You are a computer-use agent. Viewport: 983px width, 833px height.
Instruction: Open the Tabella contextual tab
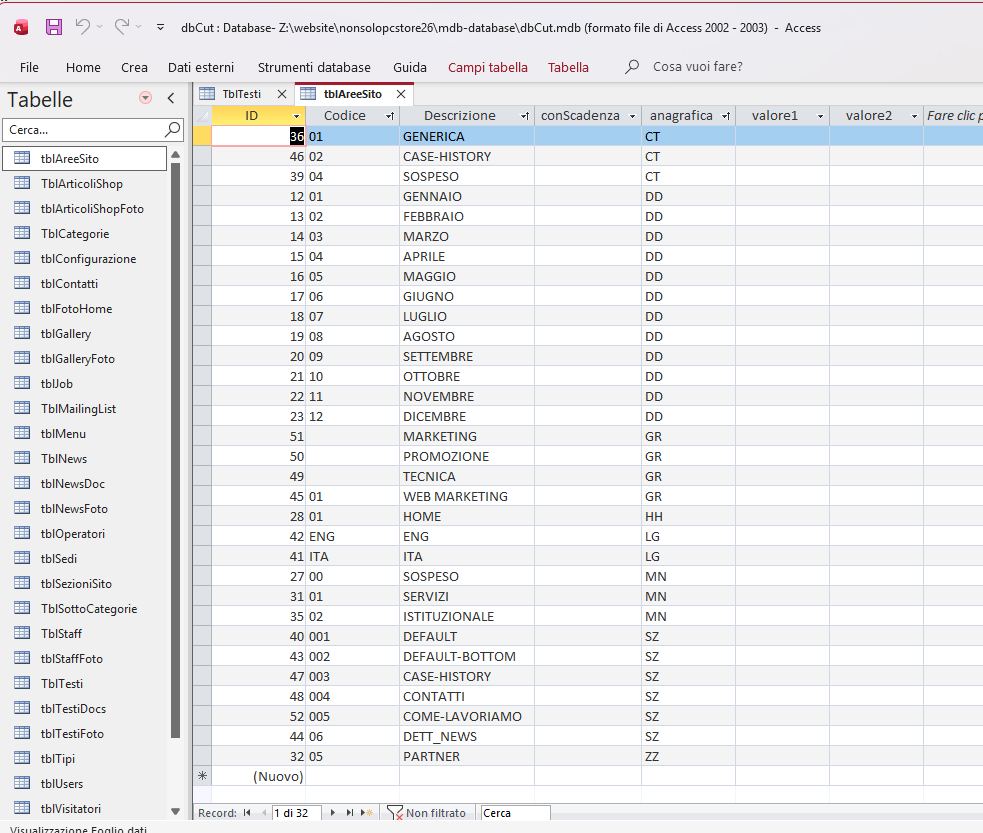pyautogui.click(x=568, y=67)
